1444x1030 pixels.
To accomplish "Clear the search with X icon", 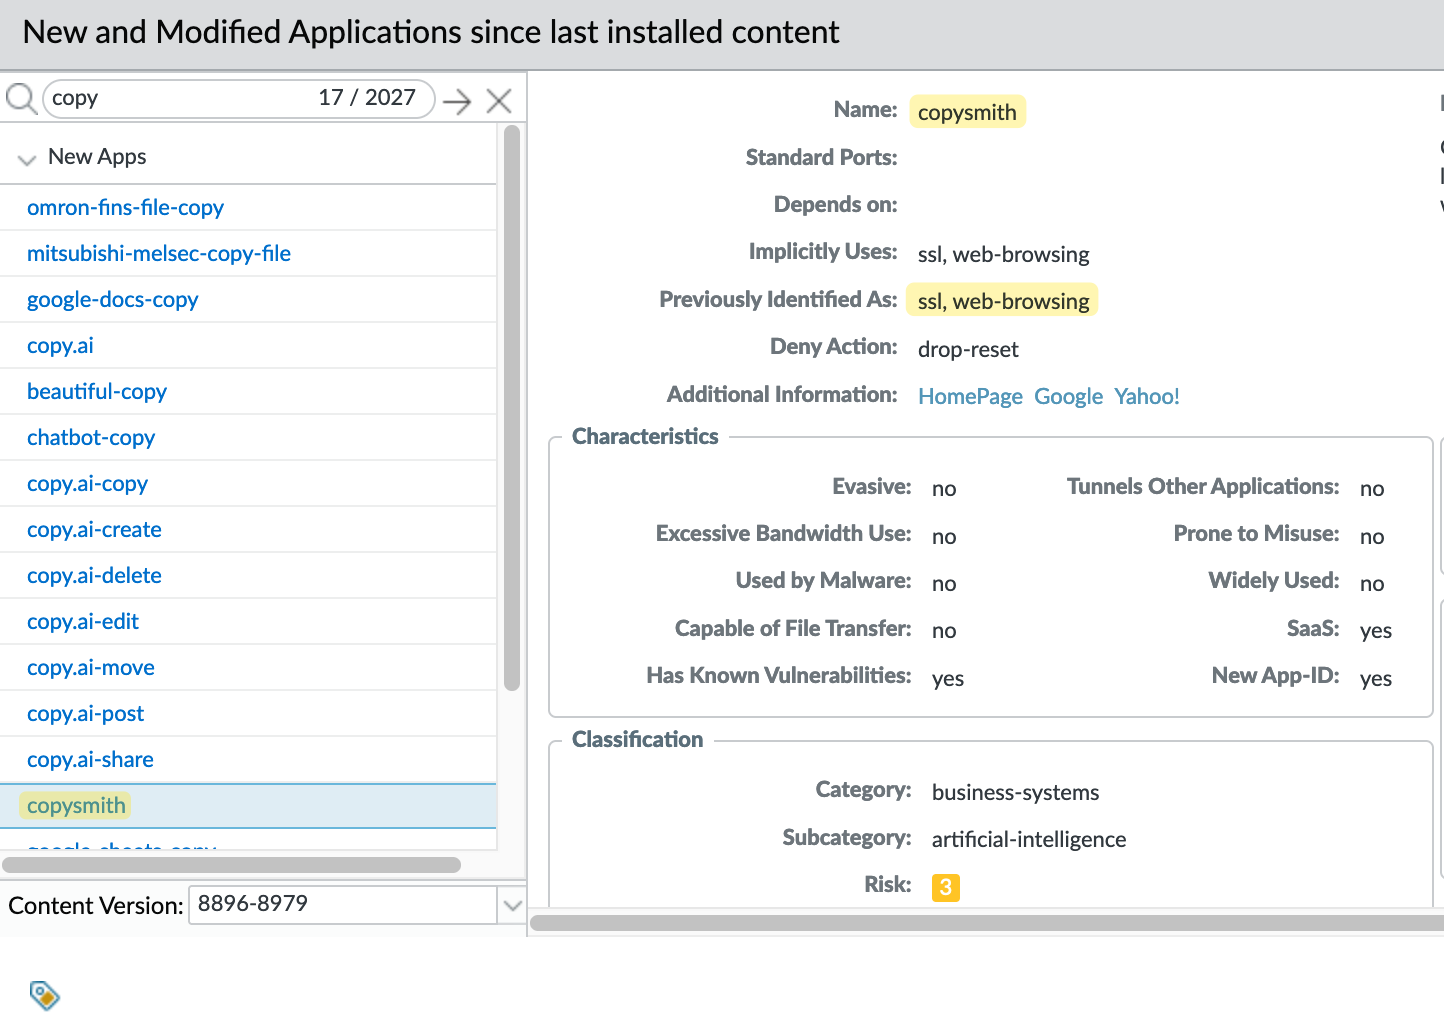I will (x=499, y=101).
